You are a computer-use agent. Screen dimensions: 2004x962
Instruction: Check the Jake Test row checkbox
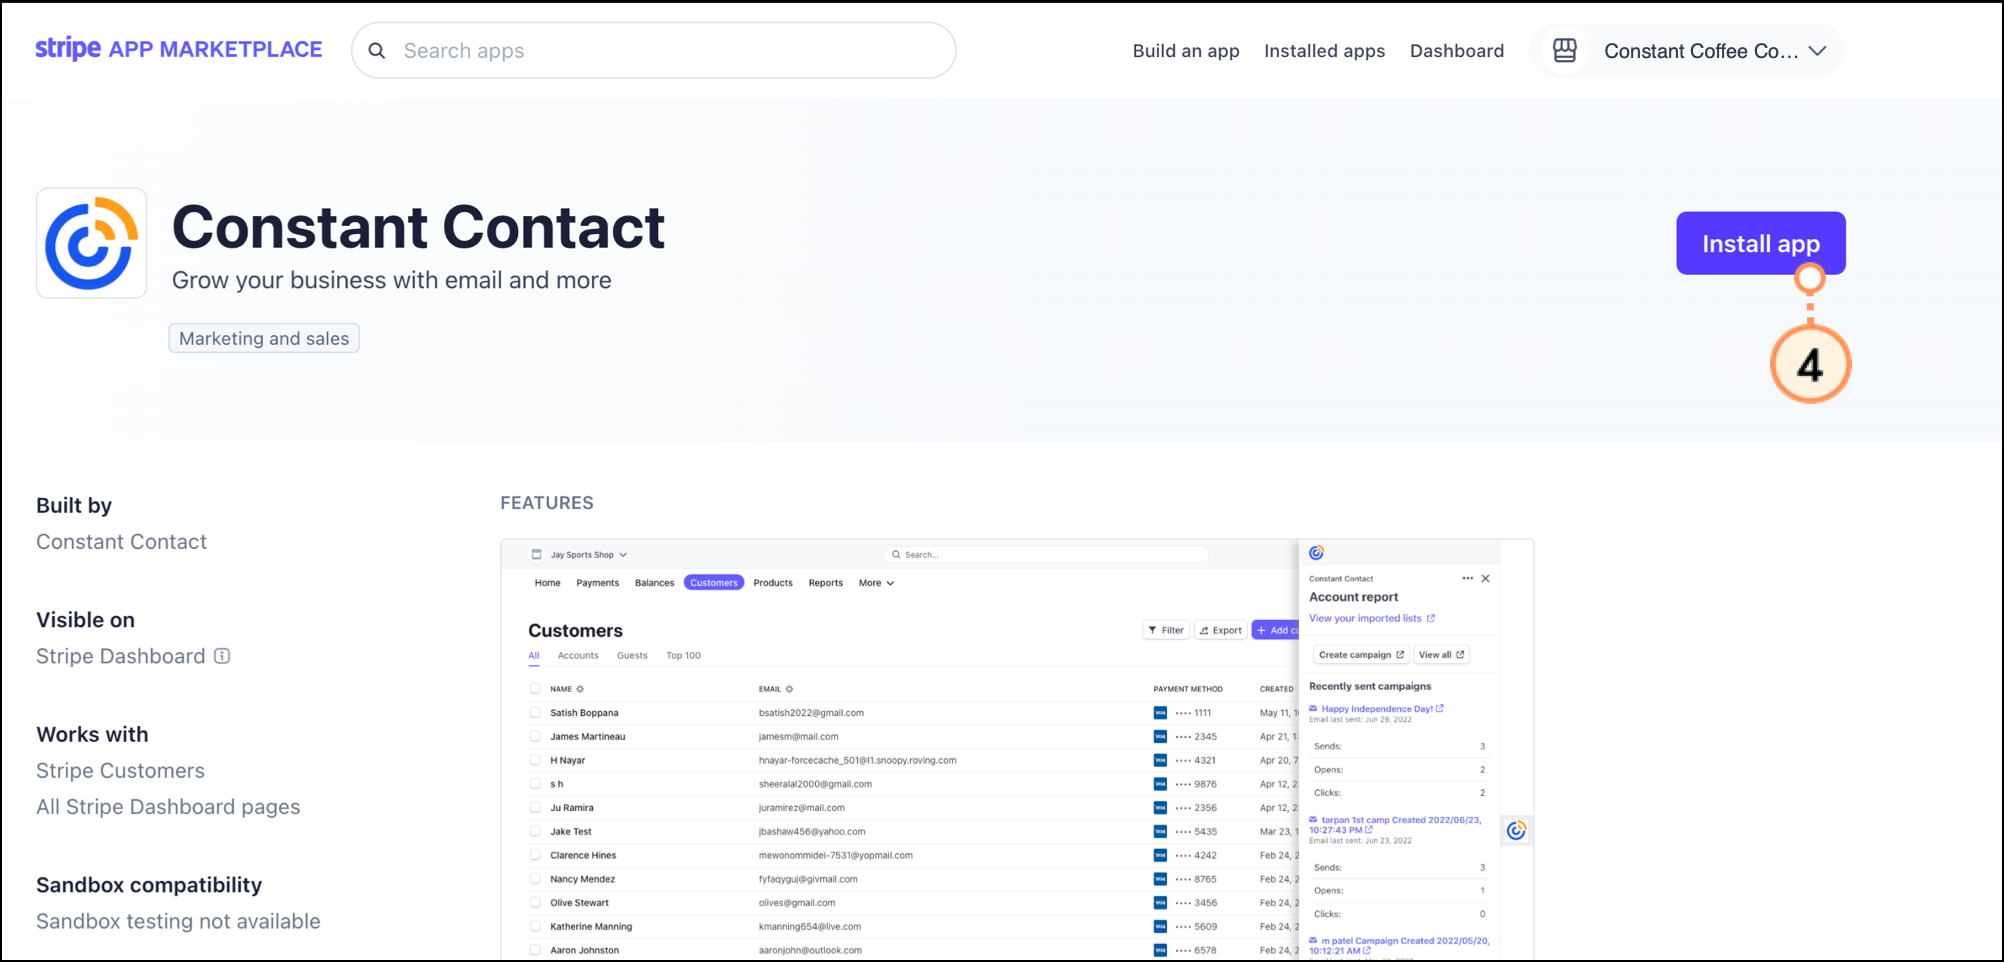[x=535, y=832]
